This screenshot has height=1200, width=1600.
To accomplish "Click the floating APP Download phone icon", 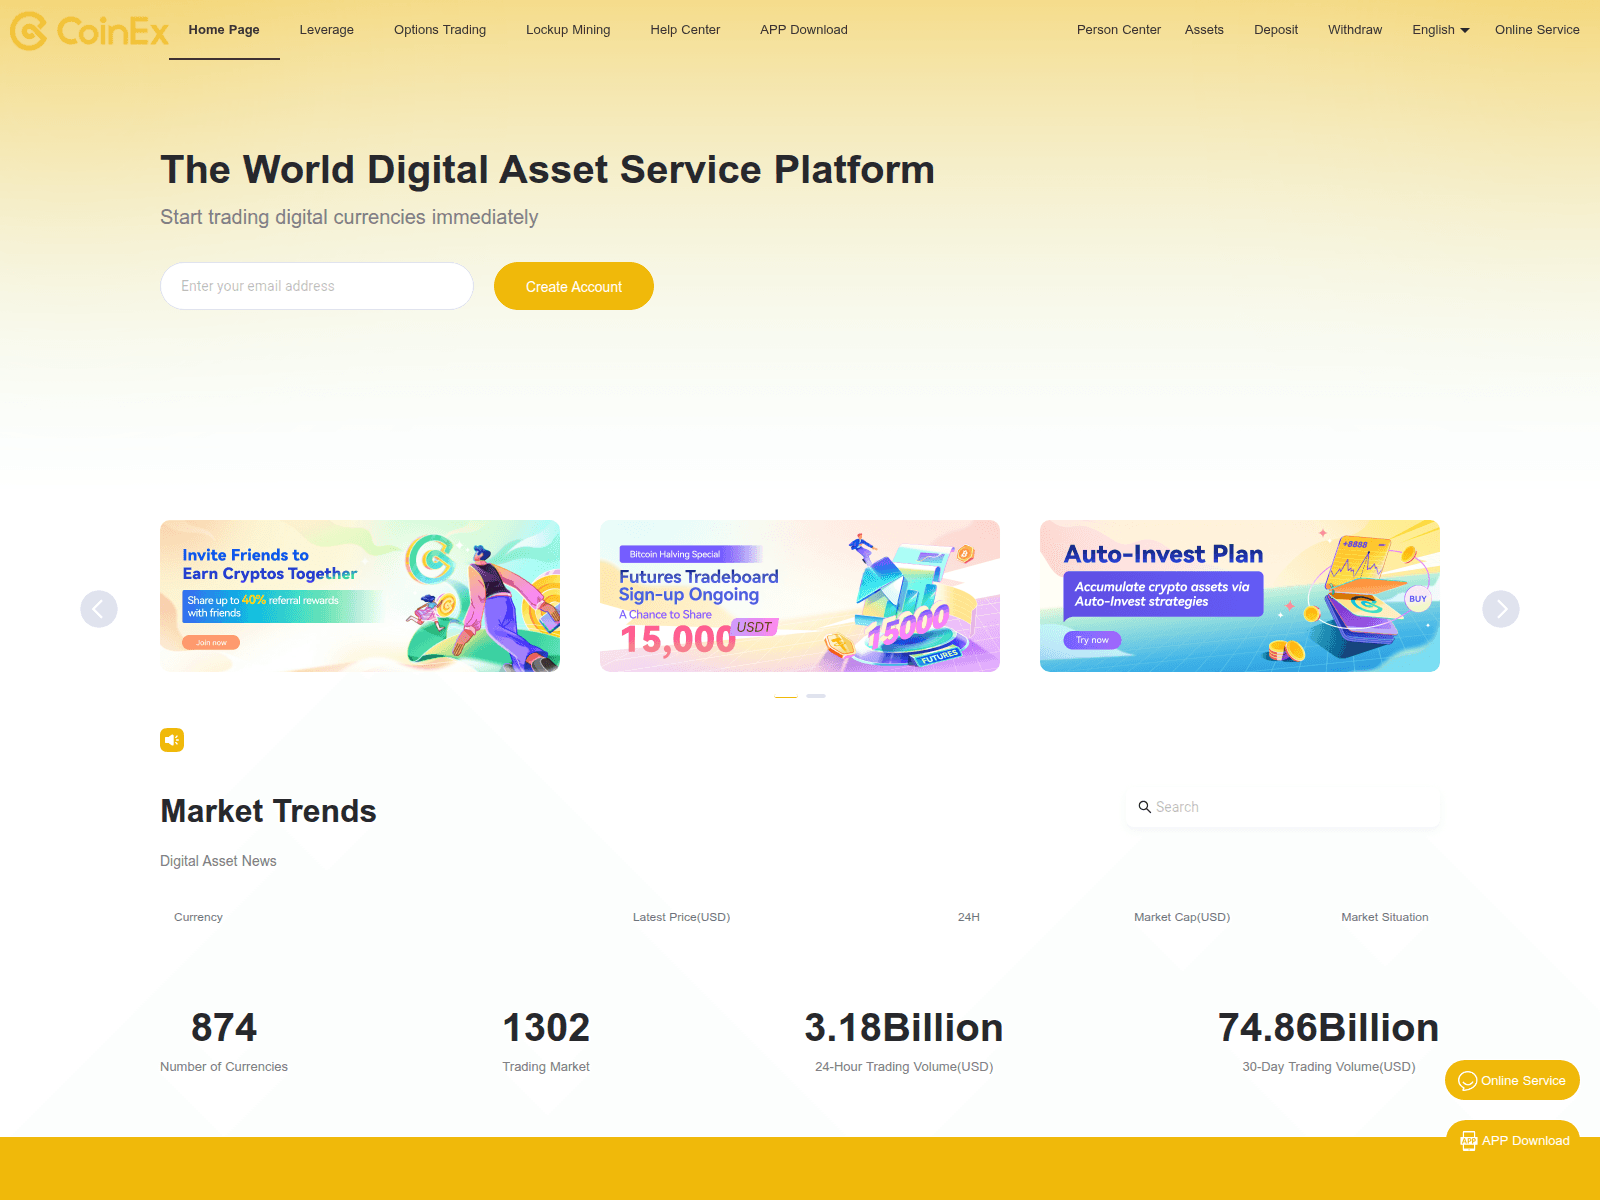I will coord(1469,1141).
